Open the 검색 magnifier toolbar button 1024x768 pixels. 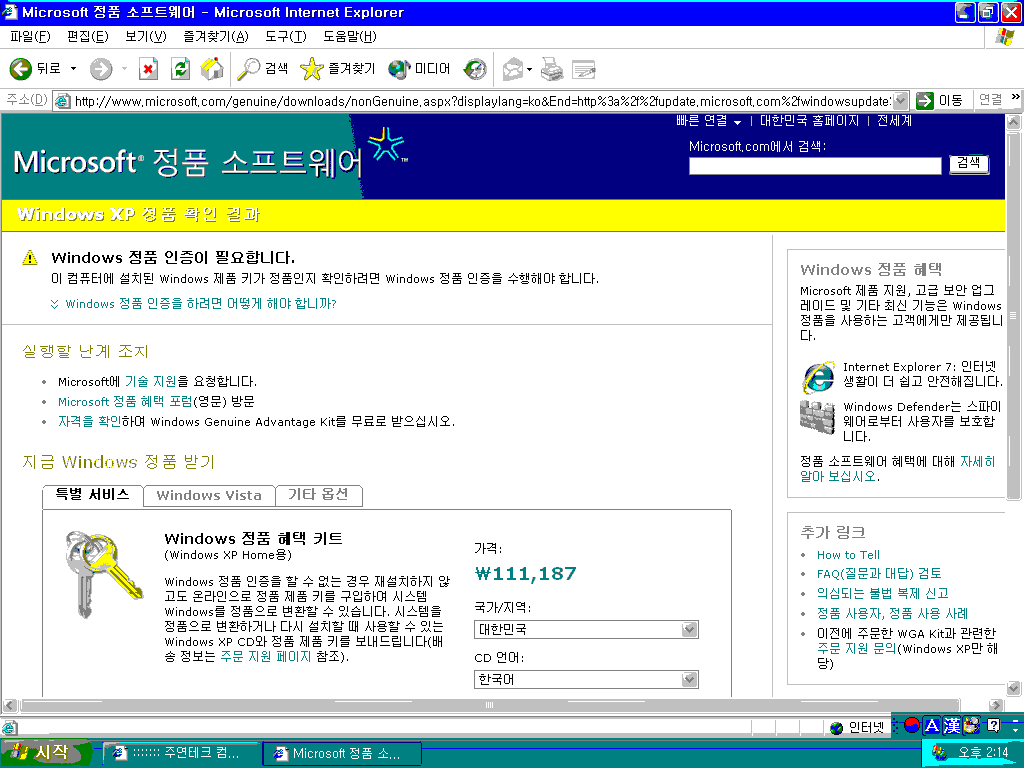click(x=262, y=69)
